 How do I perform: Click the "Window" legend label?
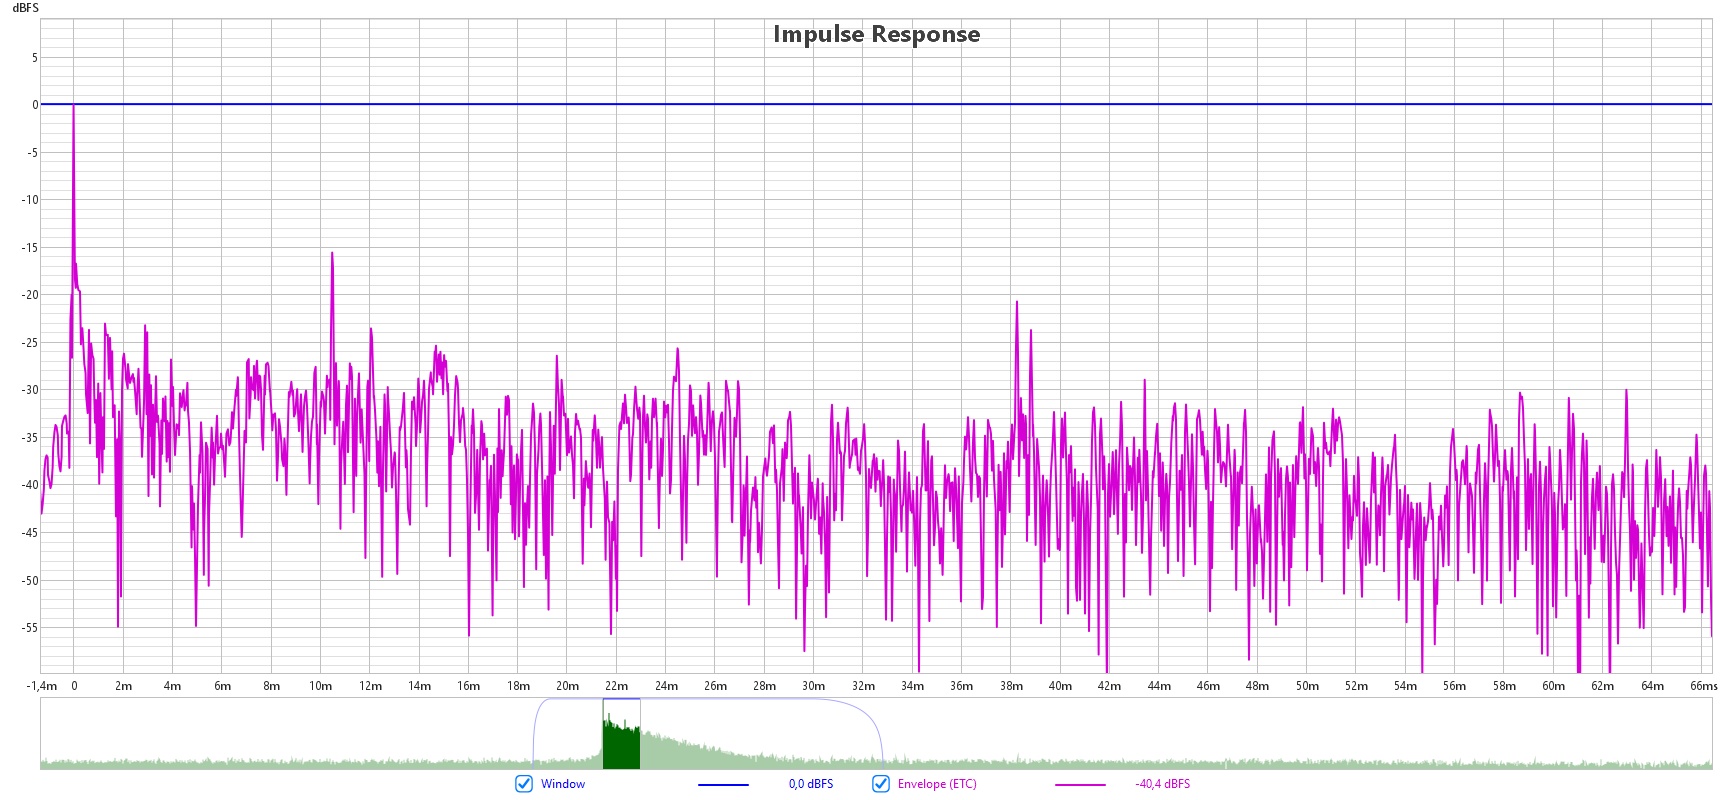[x=563, y=784]
